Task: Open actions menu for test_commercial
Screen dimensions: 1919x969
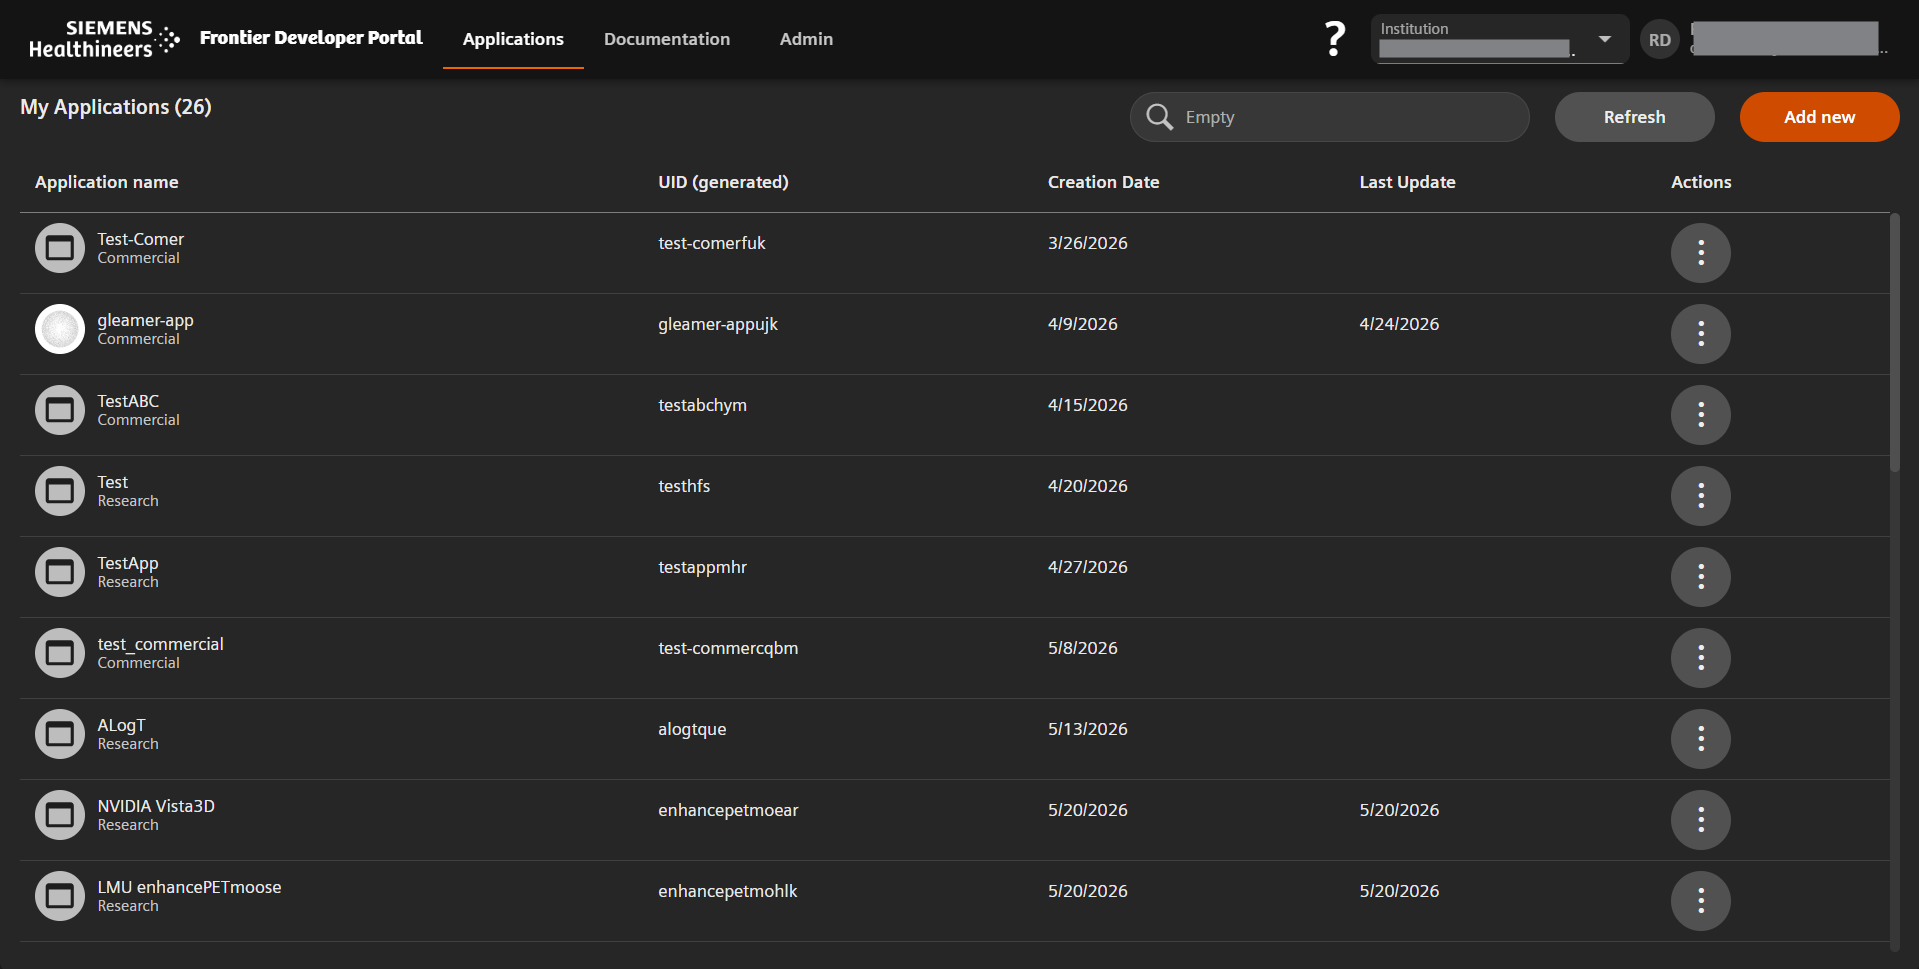Action: (x=1700, y=658)
